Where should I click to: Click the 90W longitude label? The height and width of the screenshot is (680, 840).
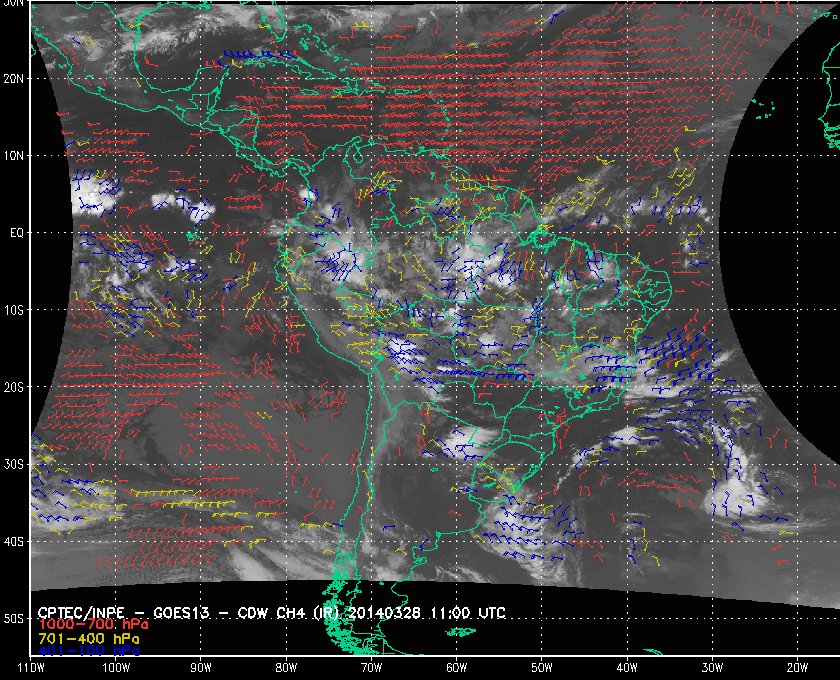[x=201, y=667]
